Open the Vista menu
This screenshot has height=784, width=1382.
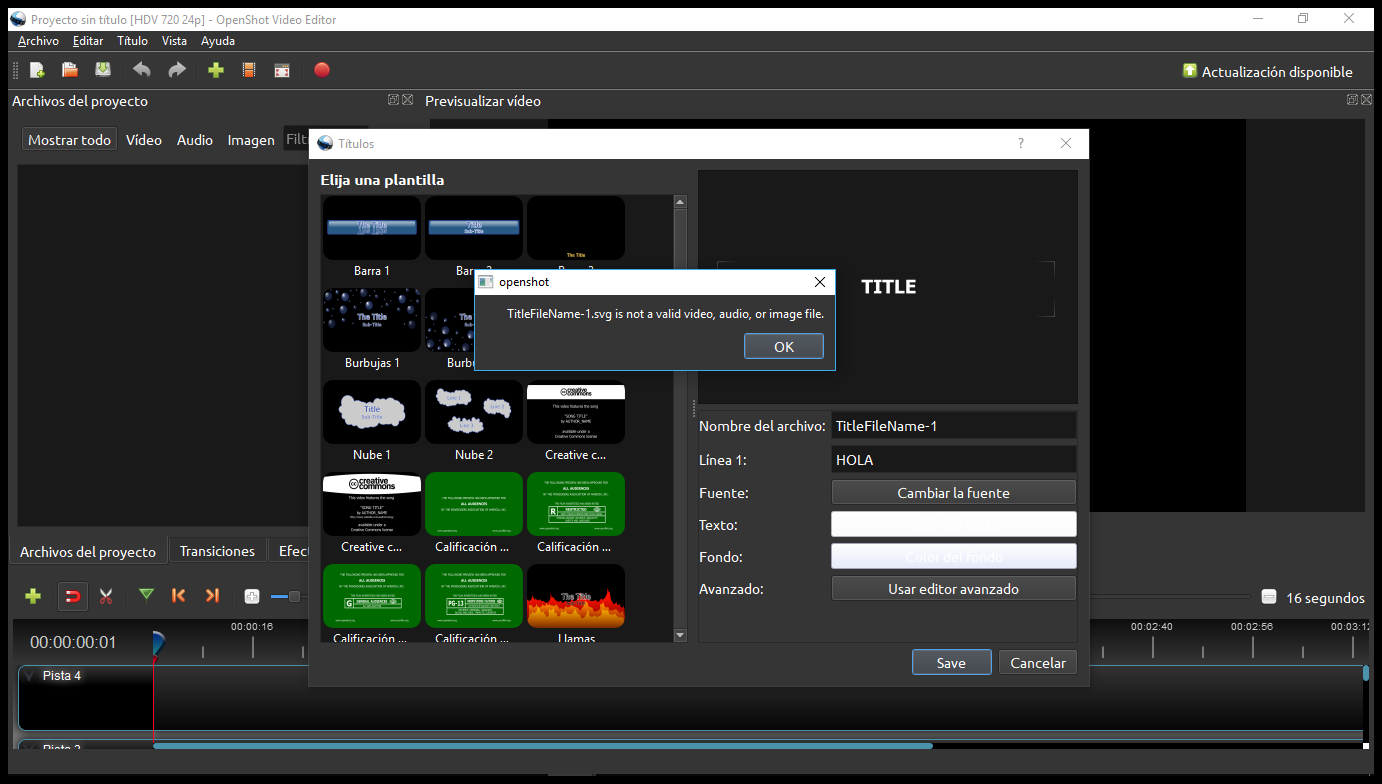tap(174, 41)
